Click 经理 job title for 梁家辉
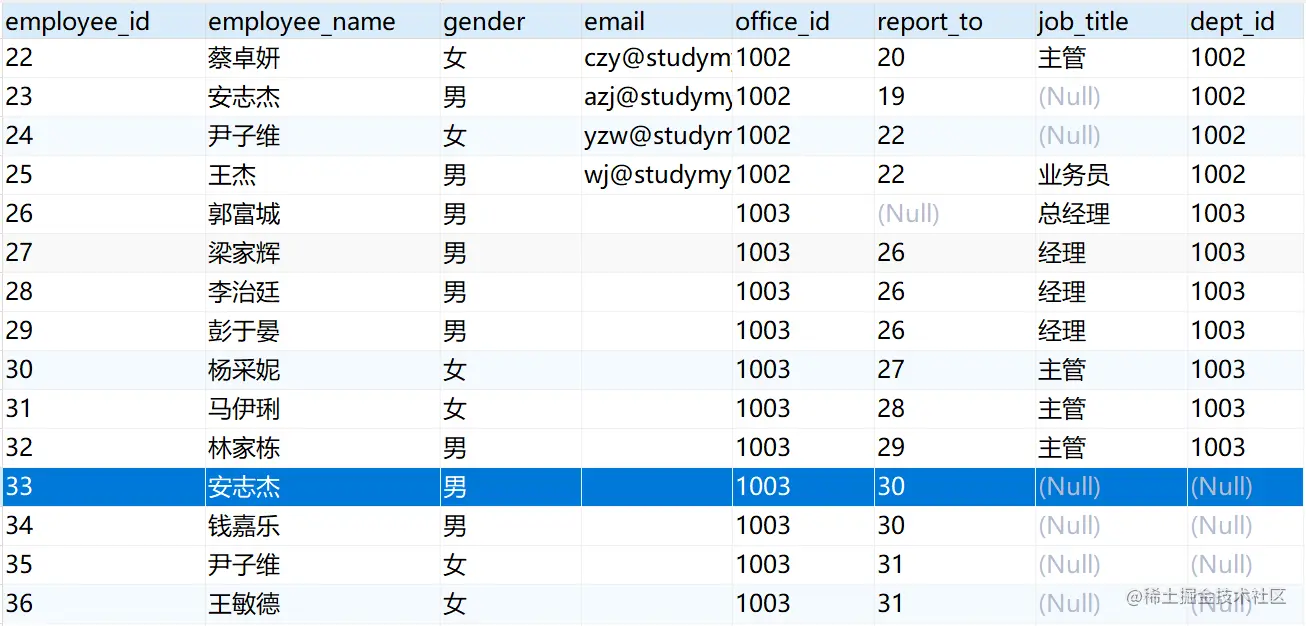This screenshot has height=626, width=1306. coord(1111,253)
